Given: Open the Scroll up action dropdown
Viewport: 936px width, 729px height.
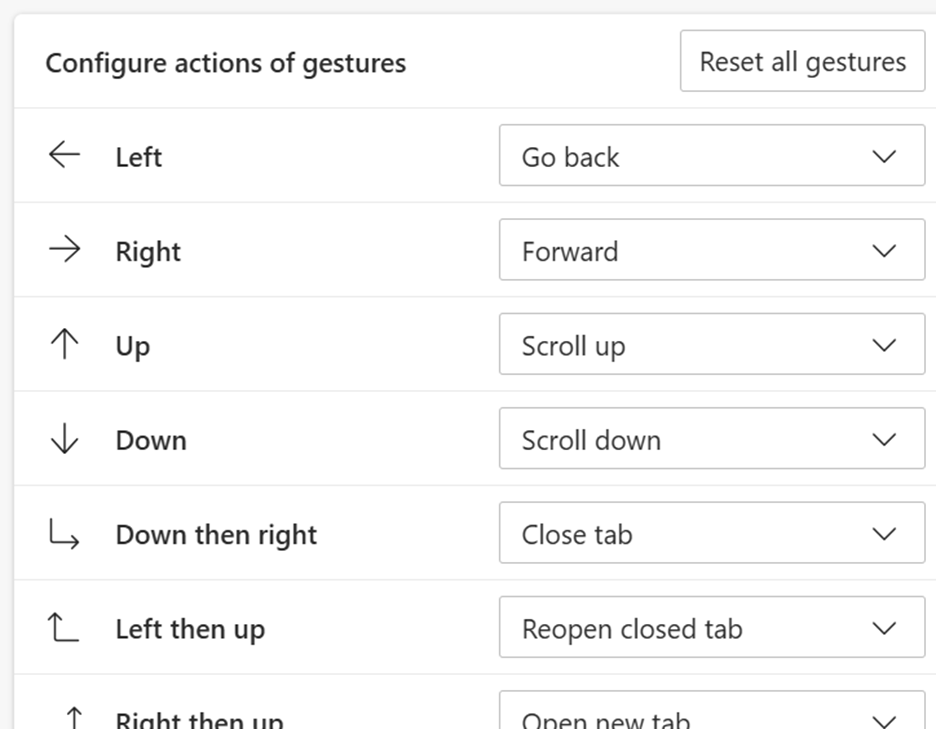Looking at the screenshot, I should 712,344.
